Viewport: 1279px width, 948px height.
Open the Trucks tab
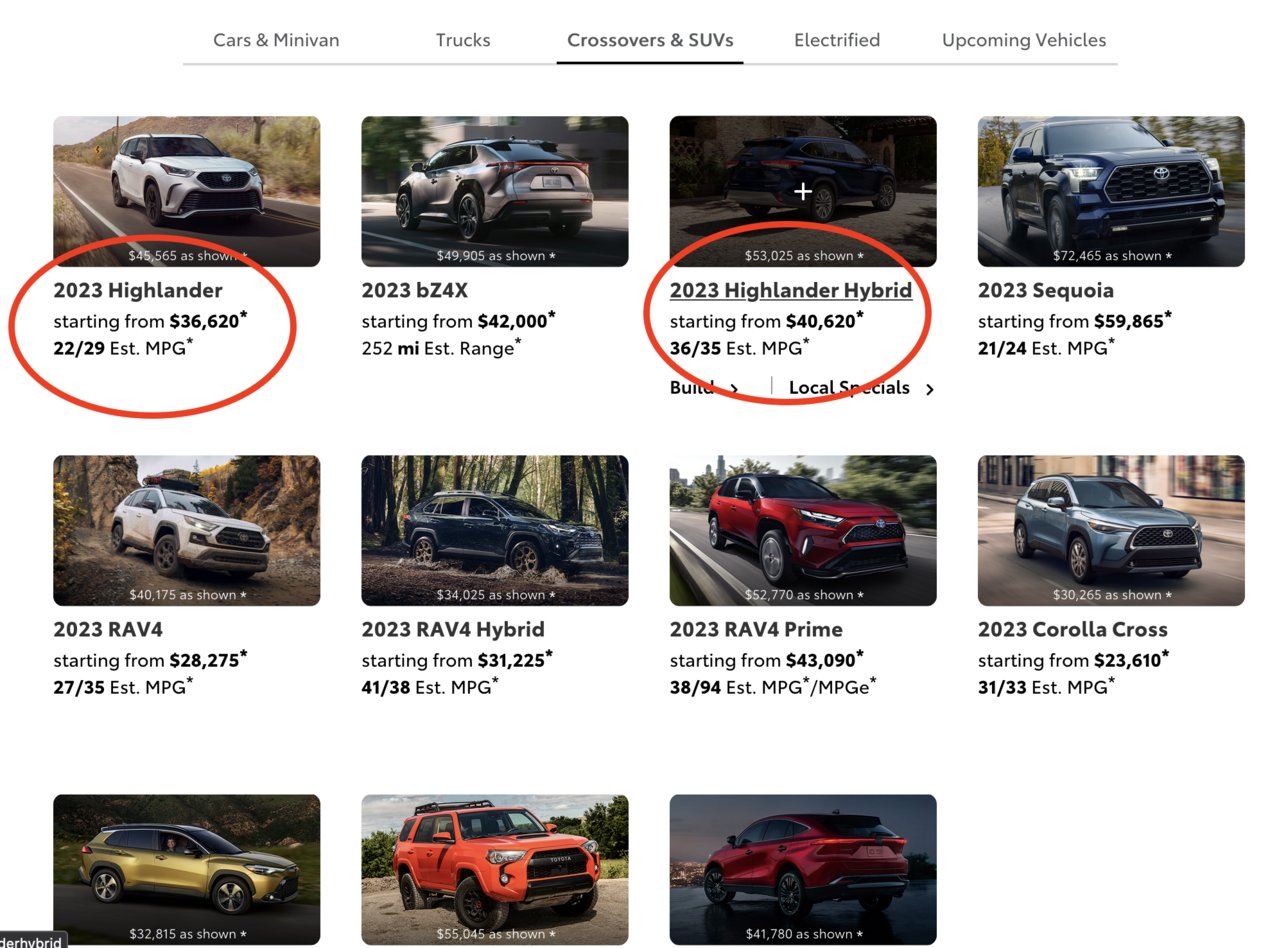tap(463, 40)
